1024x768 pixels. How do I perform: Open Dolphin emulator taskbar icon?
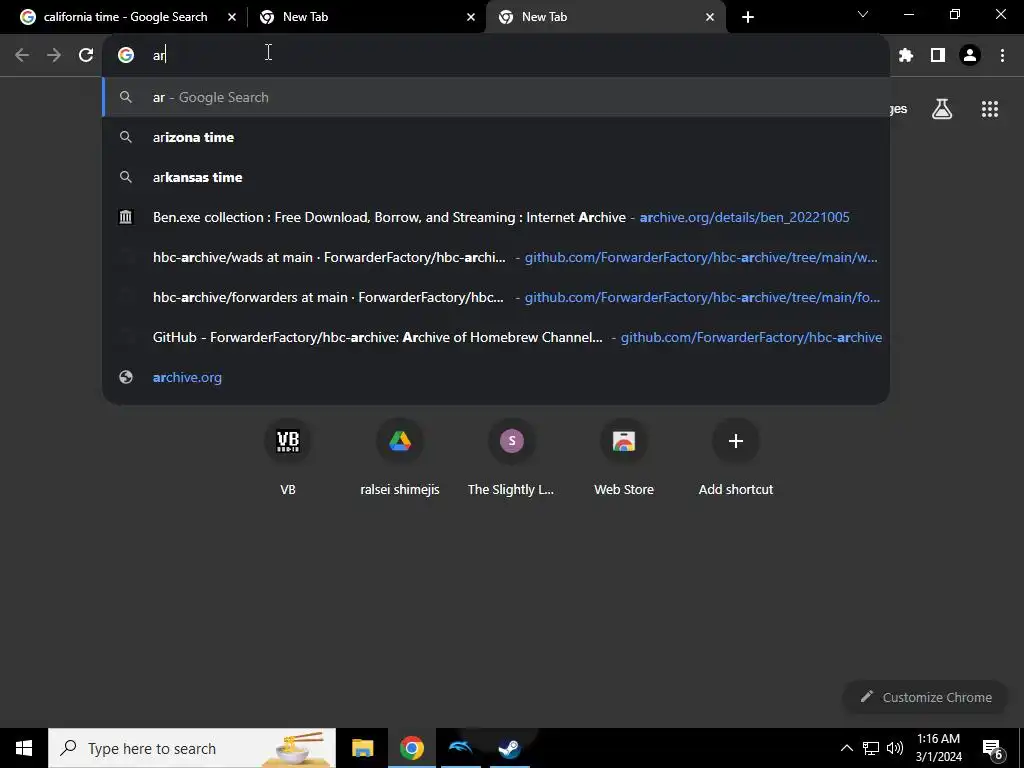click(460, 748)
